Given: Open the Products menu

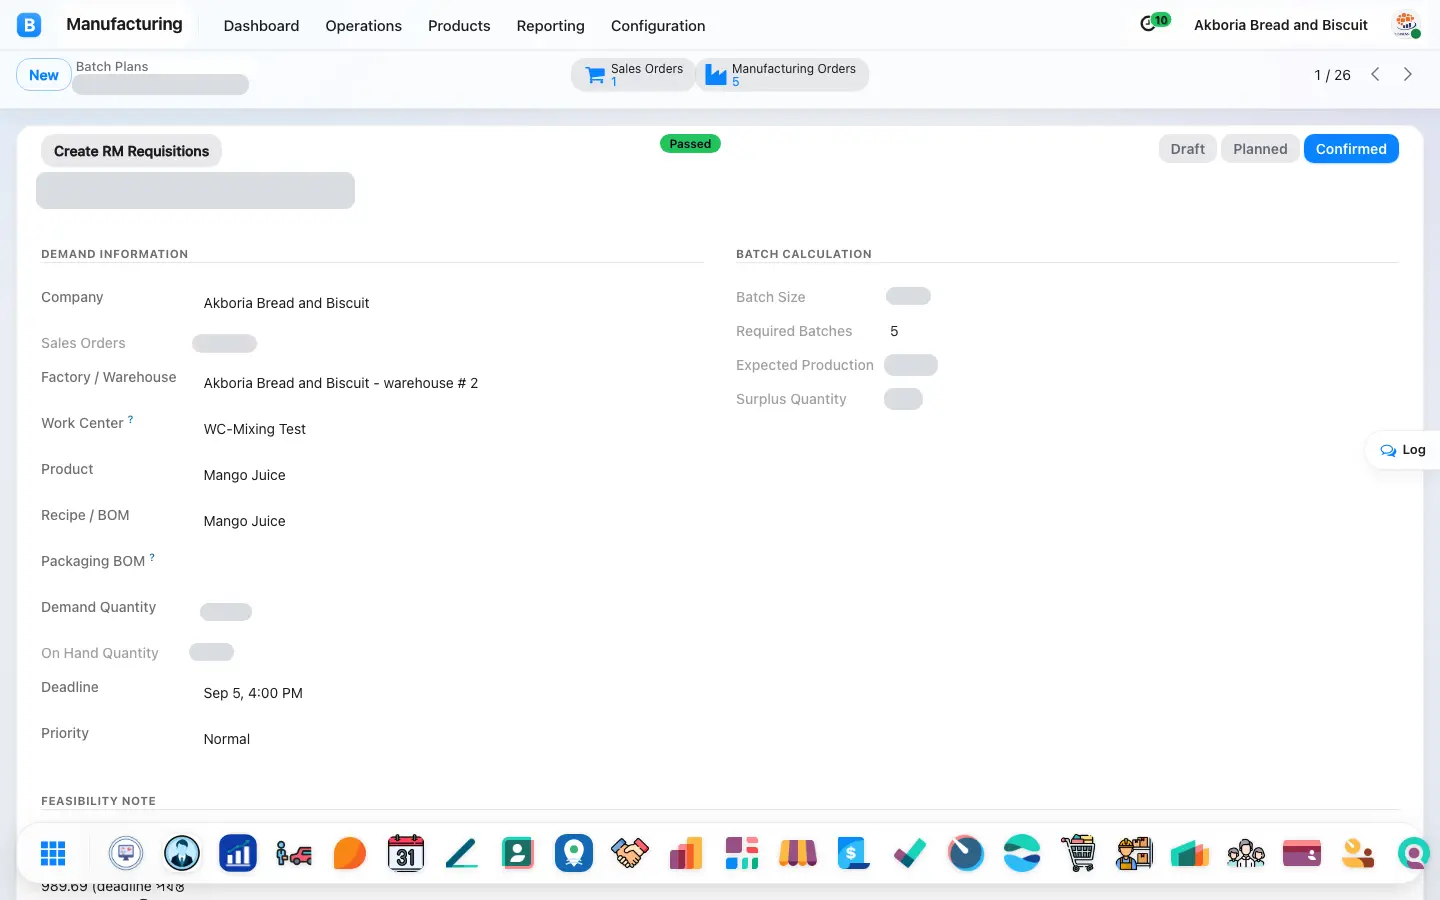Looking at the screenshot, I should click(x=459, y=26).
